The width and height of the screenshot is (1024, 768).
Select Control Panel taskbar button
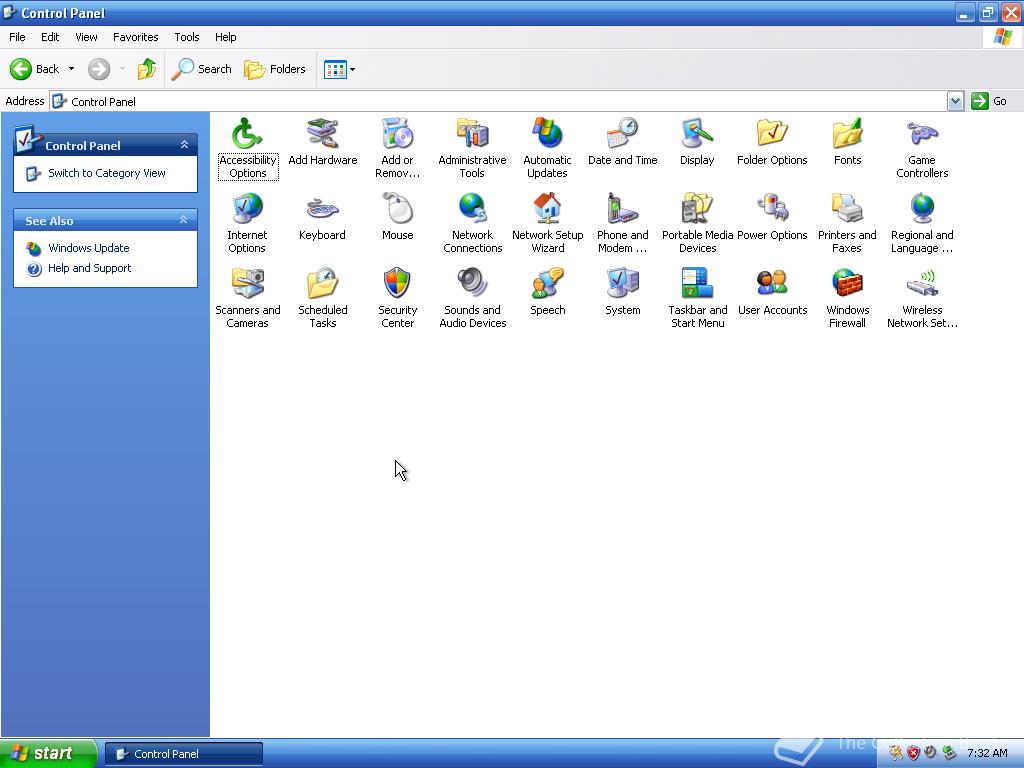point(184,754)
